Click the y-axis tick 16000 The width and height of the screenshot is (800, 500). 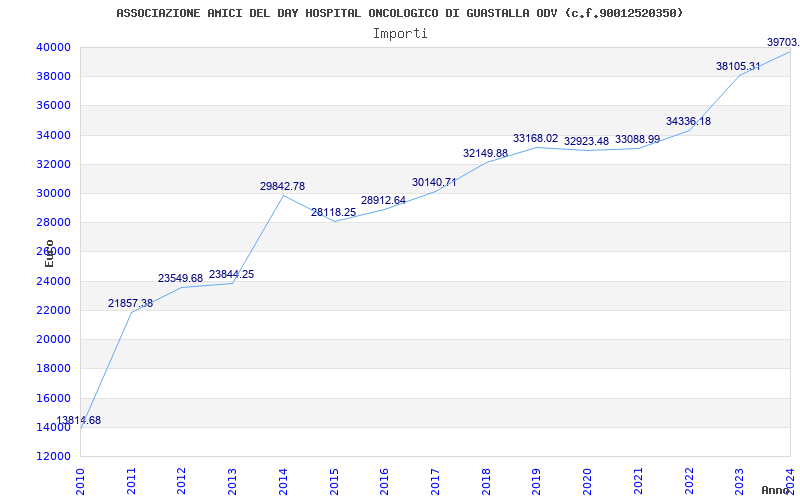(53, 398)
